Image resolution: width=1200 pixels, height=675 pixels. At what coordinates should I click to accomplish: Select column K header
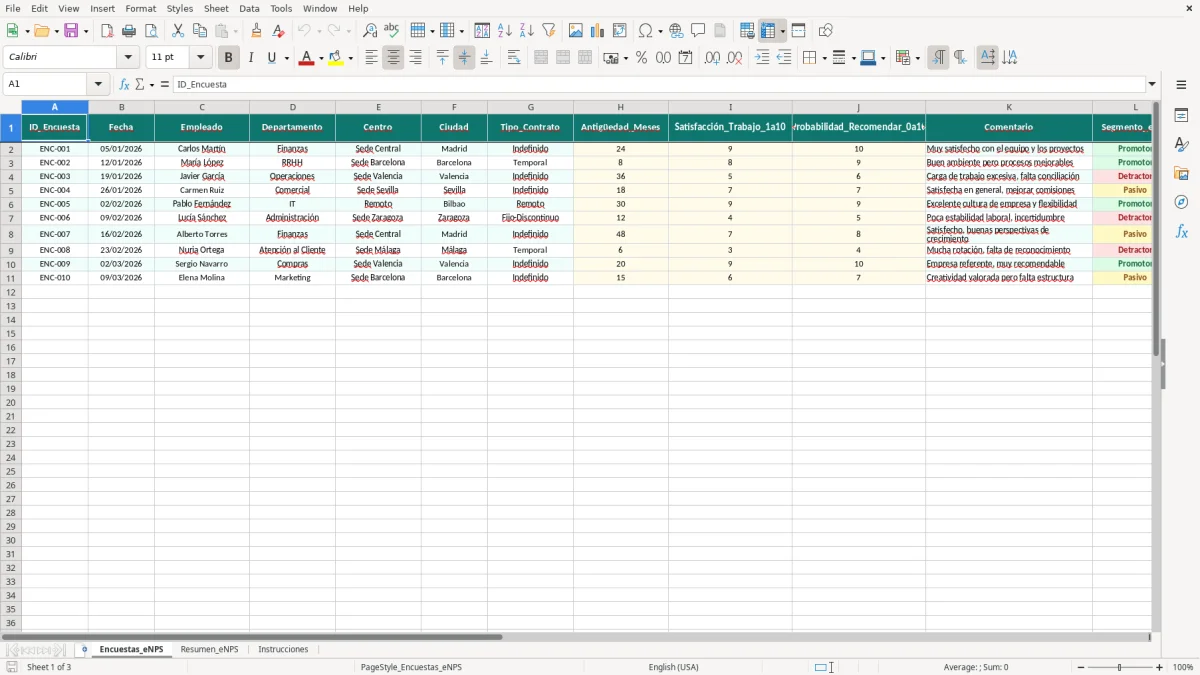click(x=1009, y=107)
